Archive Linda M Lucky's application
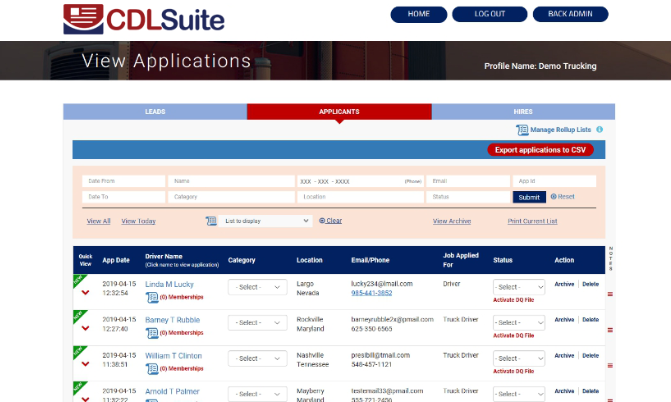Screen dimensions: 671x402 point(564,284)
